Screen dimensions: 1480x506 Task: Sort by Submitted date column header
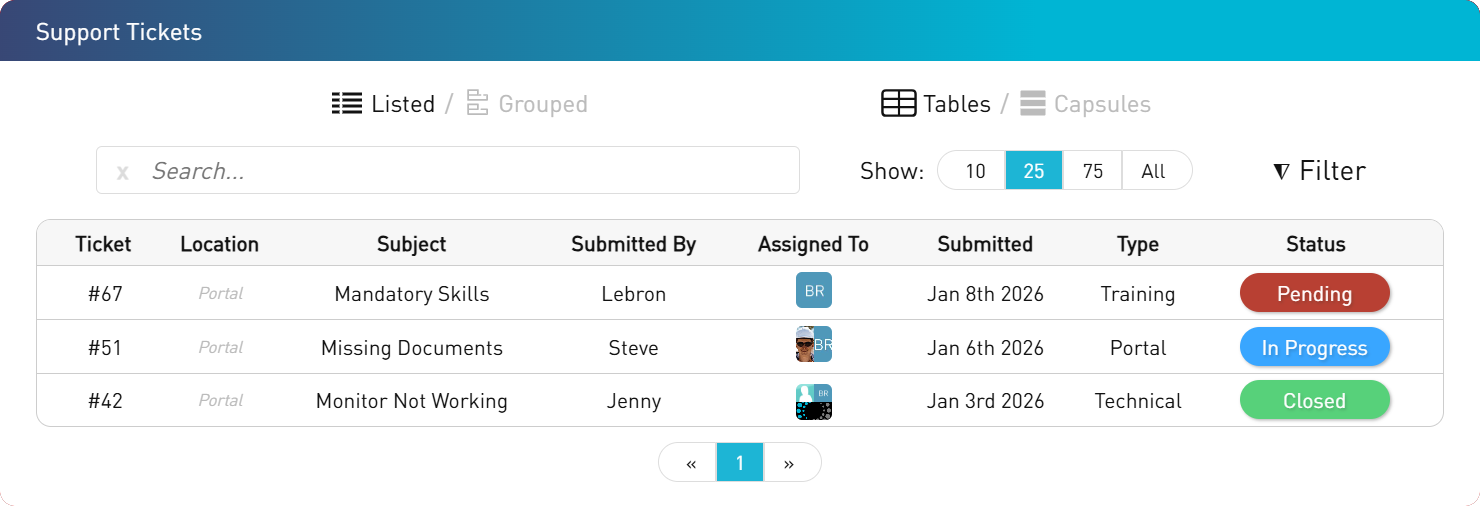[985, 244]
